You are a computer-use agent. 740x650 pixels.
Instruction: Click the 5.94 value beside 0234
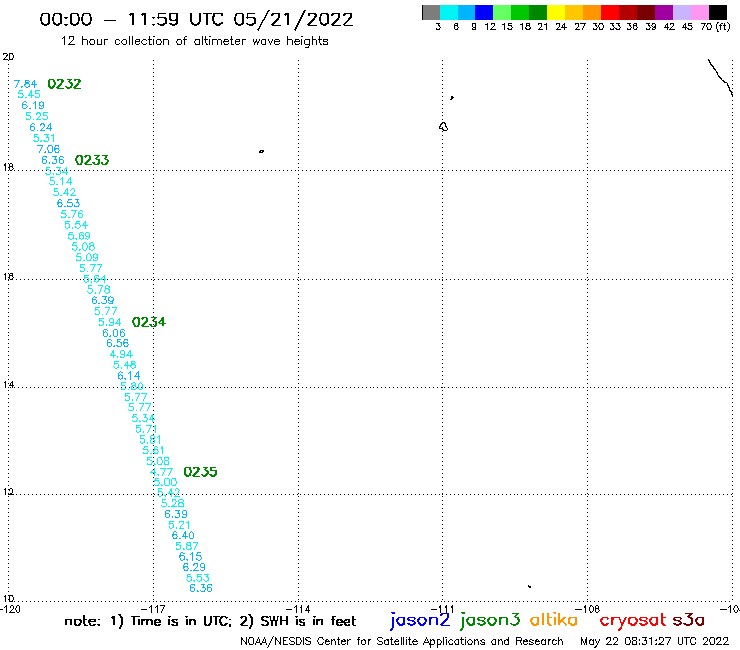(x=109, y=322)
